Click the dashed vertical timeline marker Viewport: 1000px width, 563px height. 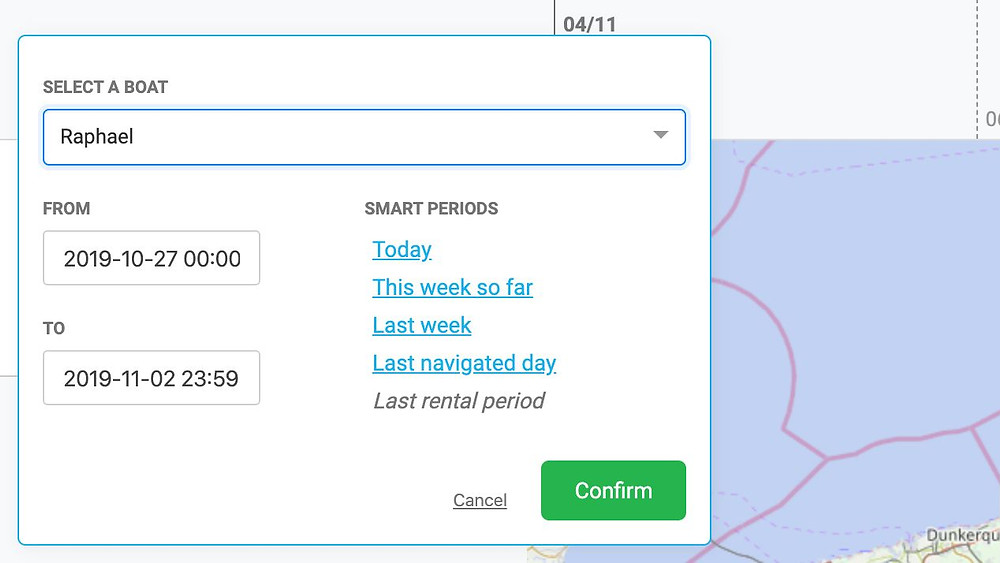point(977,69)
